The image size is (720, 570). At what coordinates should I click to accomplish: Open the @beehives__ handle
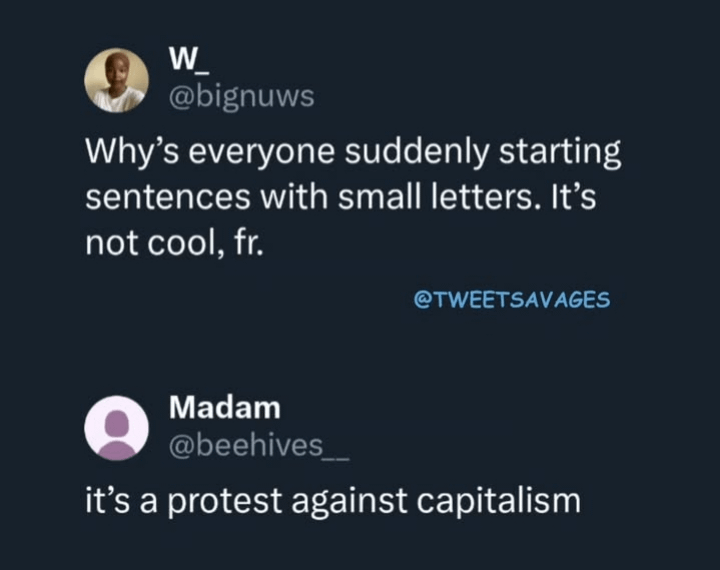[260, 444]
